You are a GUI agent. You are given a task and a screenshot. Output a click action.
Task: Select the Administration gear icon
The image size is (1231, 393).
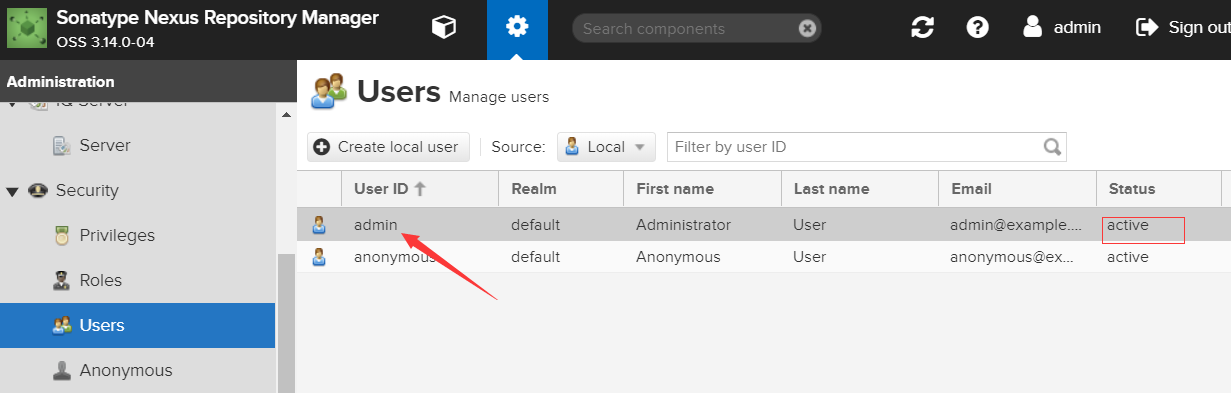click(517, 28)
